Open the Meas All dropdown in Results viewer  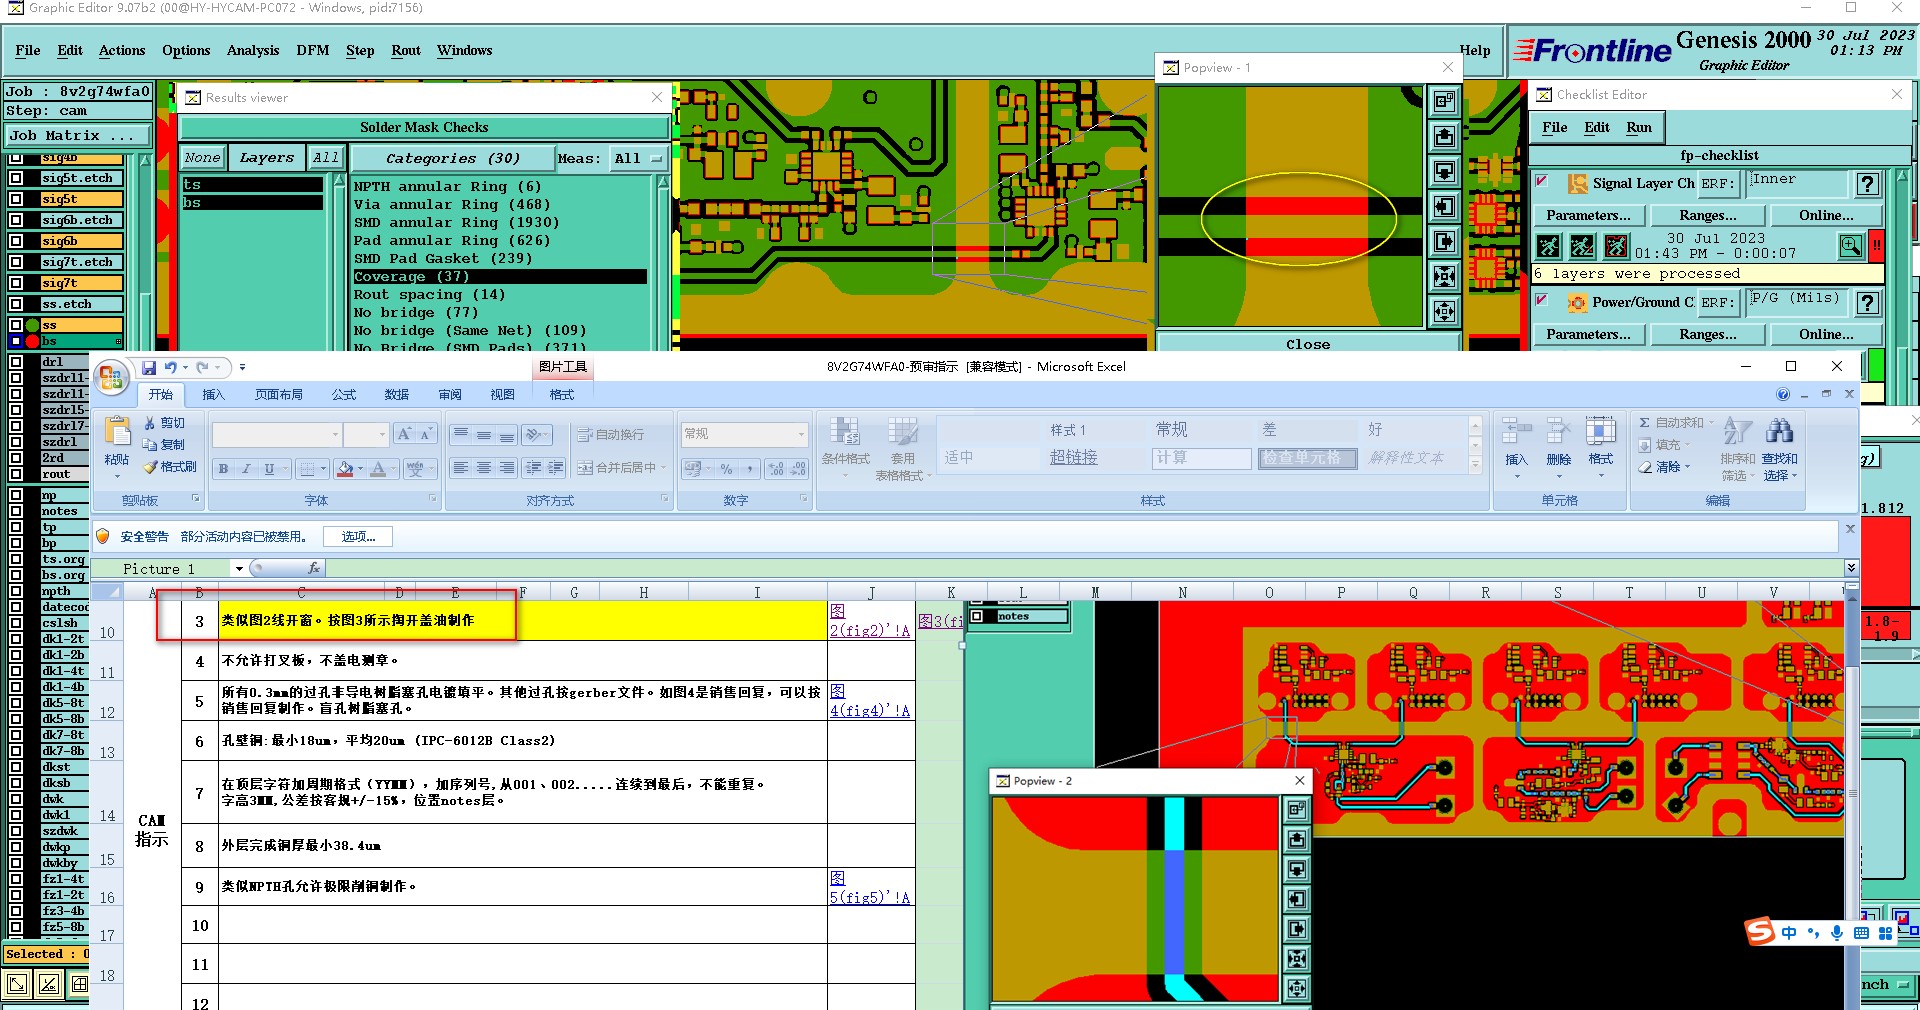coord(639,158)
